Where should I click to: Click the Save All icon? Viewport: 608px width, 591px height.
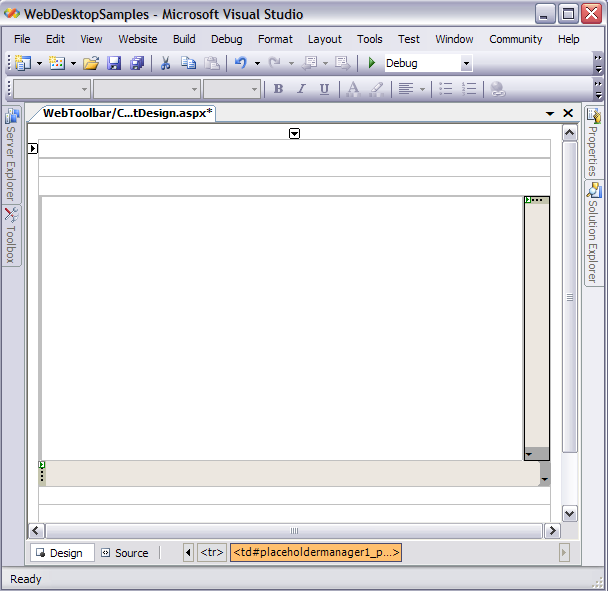tap(137, 63)
